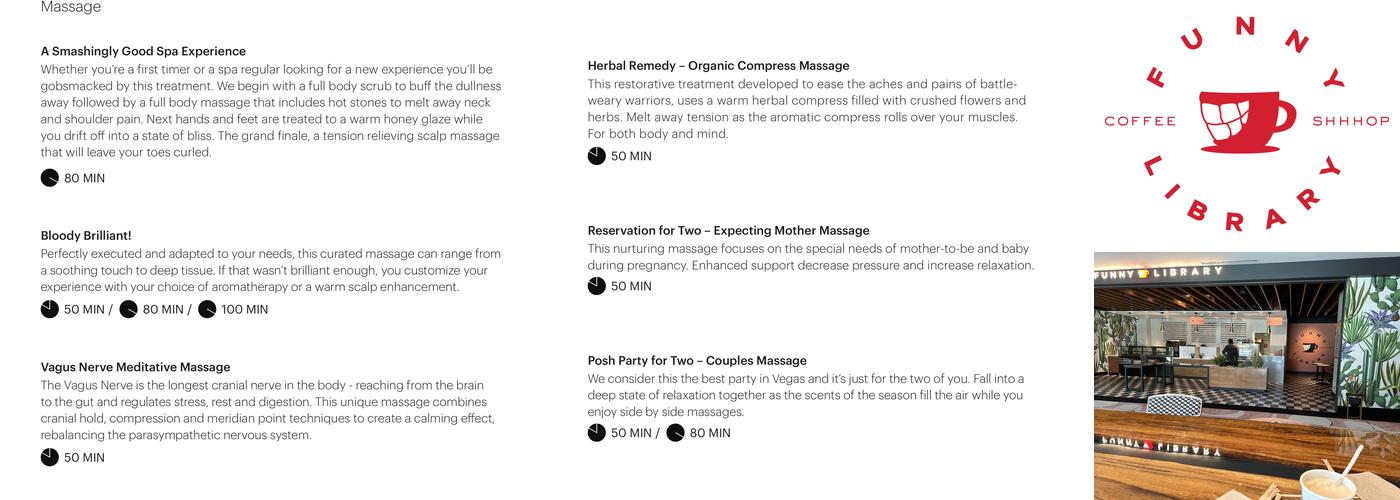Click the 50 MIN clock icon under Couples Massage
1400x500 pixels.
click(596, 433)
